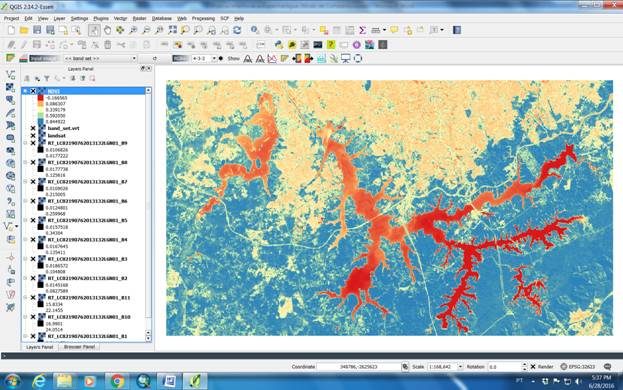
Task: Select the Pan Map hand tool
Action: point(107,30)
